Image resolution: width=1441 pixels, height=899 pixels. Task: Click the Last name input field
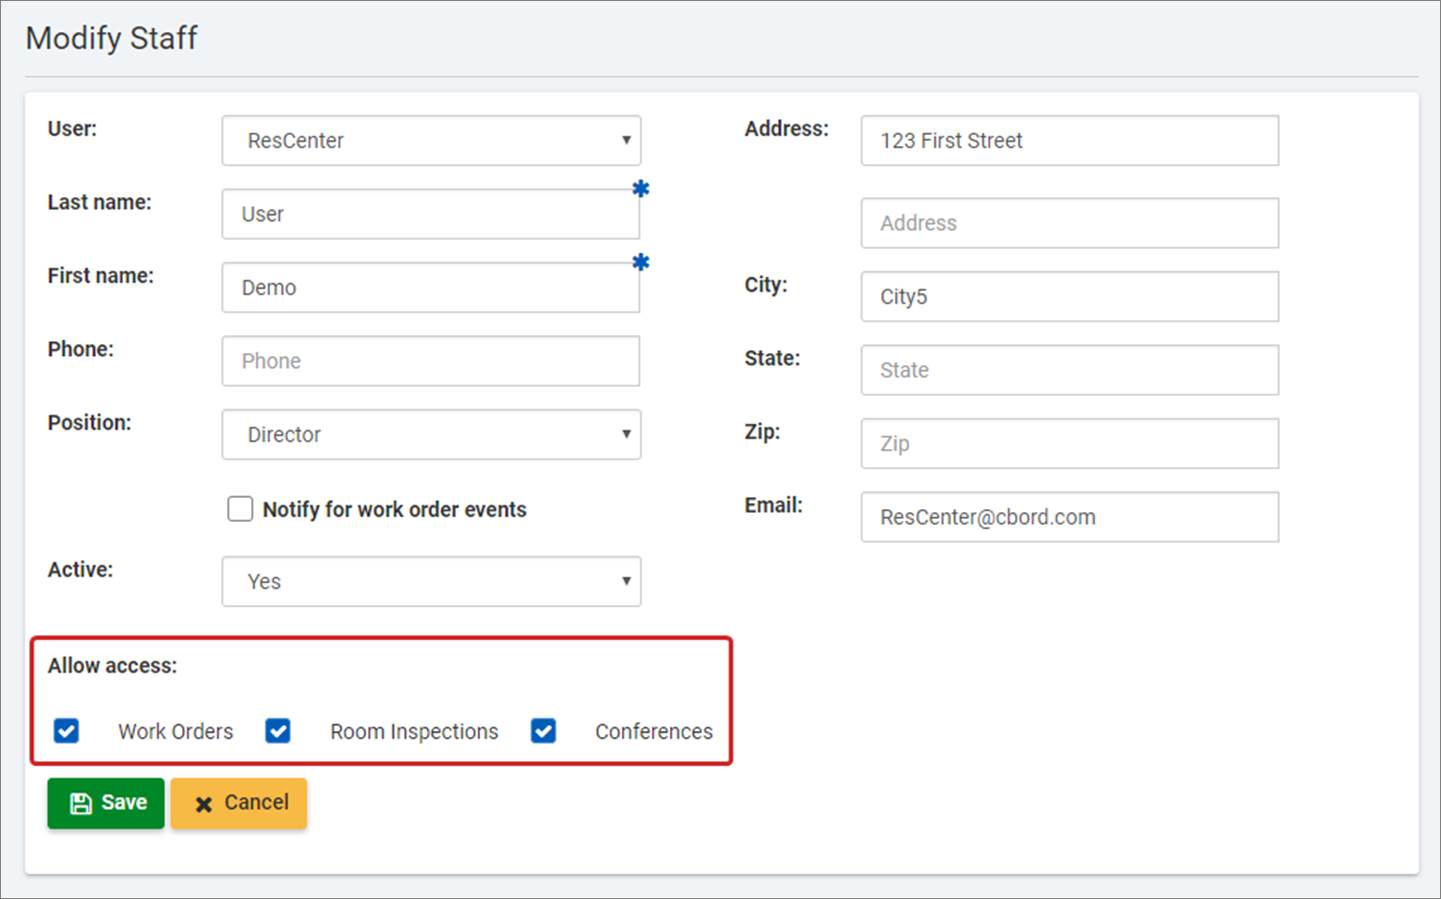(x=430, y=214)
